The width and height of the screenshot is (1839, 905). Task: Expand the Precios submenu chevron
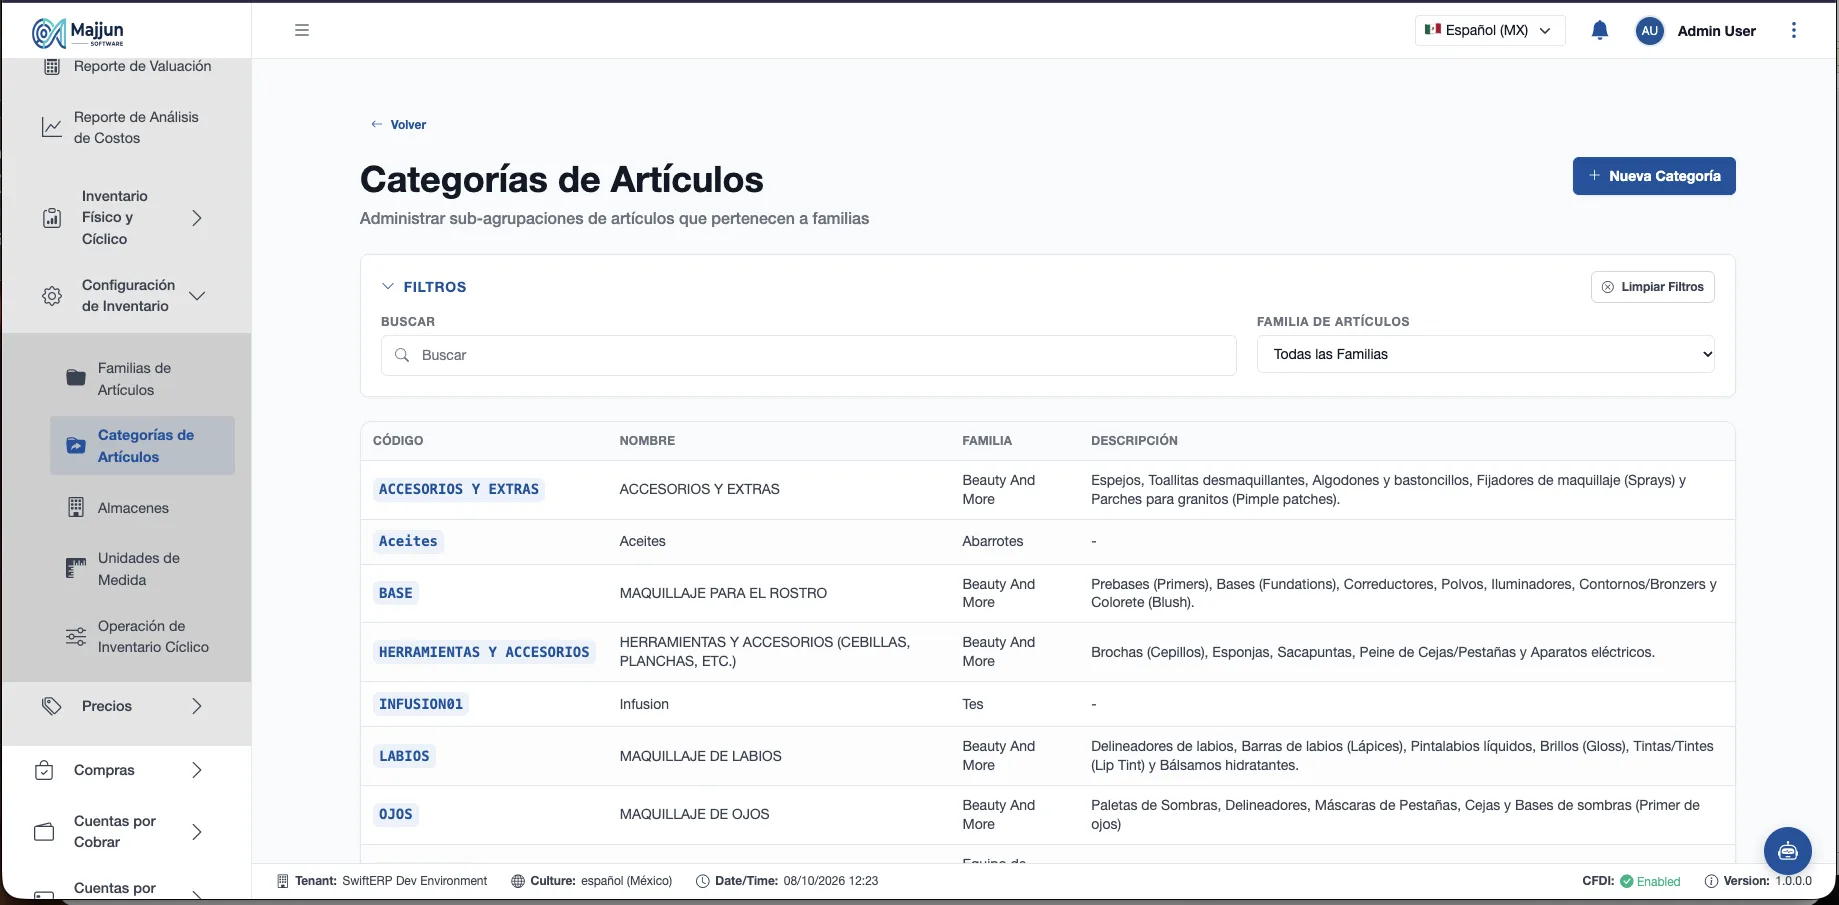197,706
